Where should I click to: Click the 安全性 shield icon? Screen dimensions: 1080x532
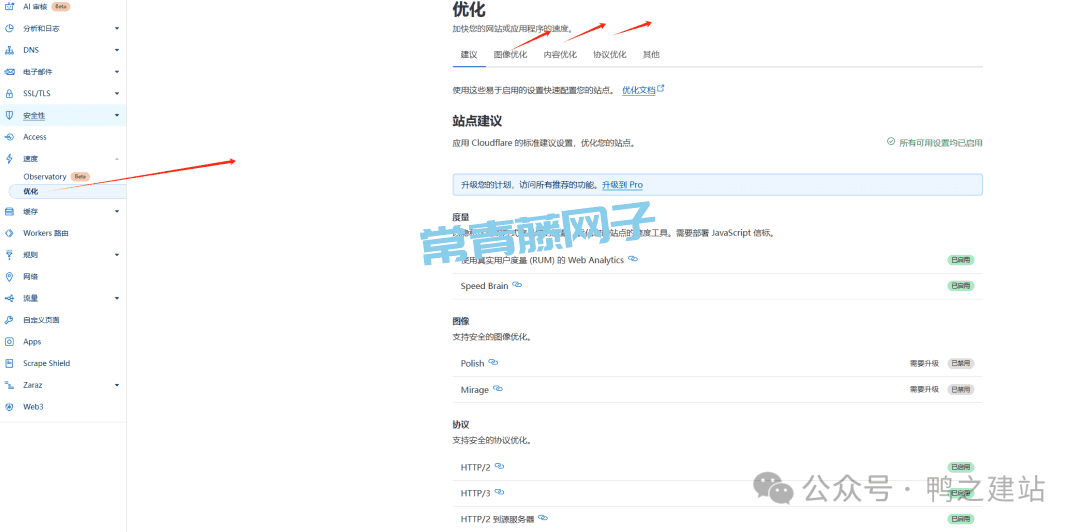click(9, 115)
